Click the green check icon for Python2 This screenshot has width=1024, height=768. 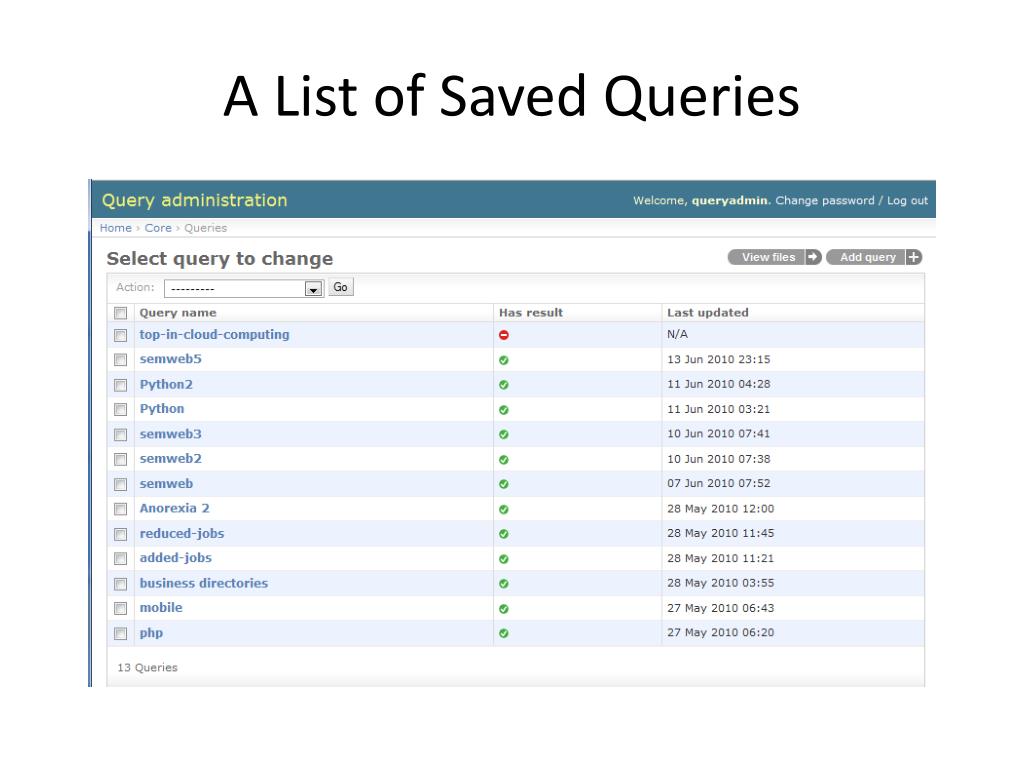[504, 385]
